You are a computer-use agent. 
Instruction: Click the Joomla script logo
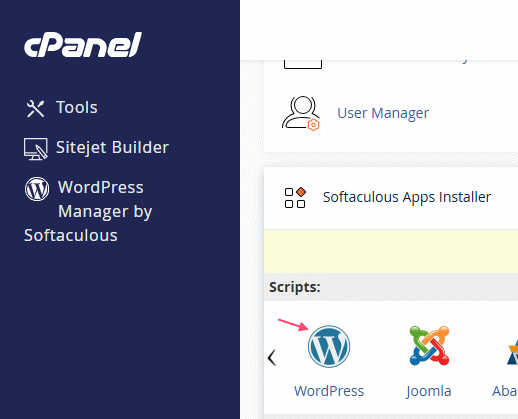coord(429,346)
